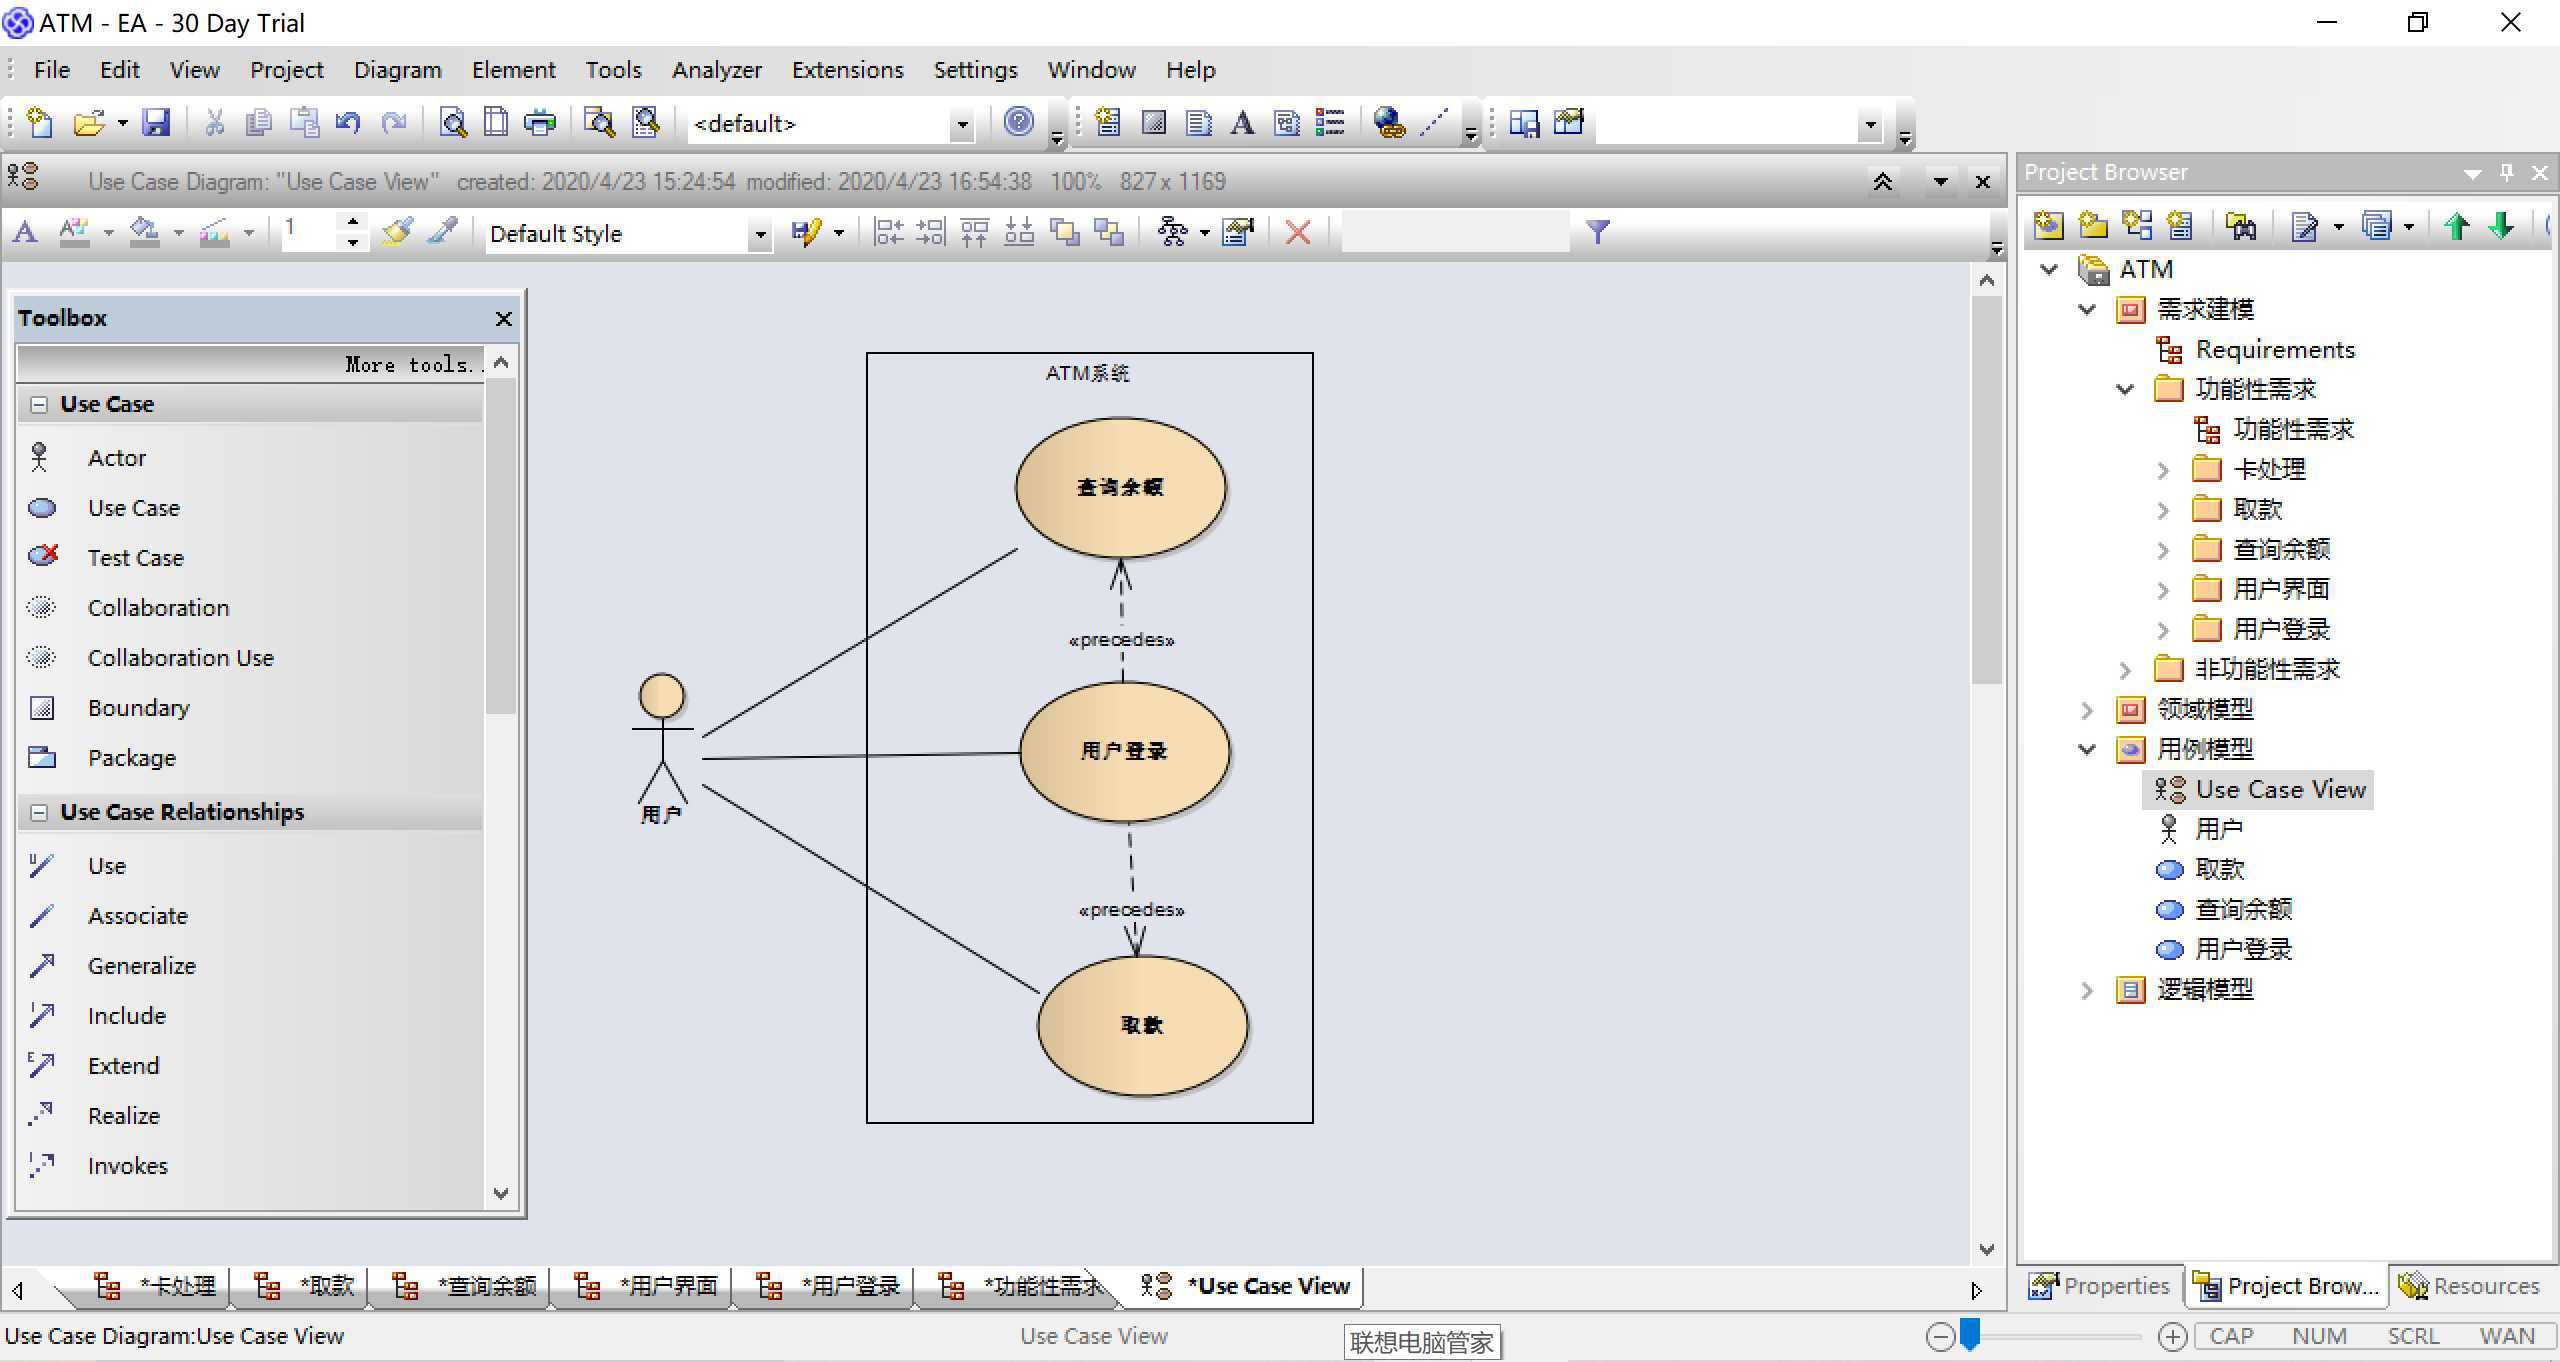Viewport: 2560px width, 1362px height.
Task: Select the Actor tool in Toolbox
Action: coord(116,458)
